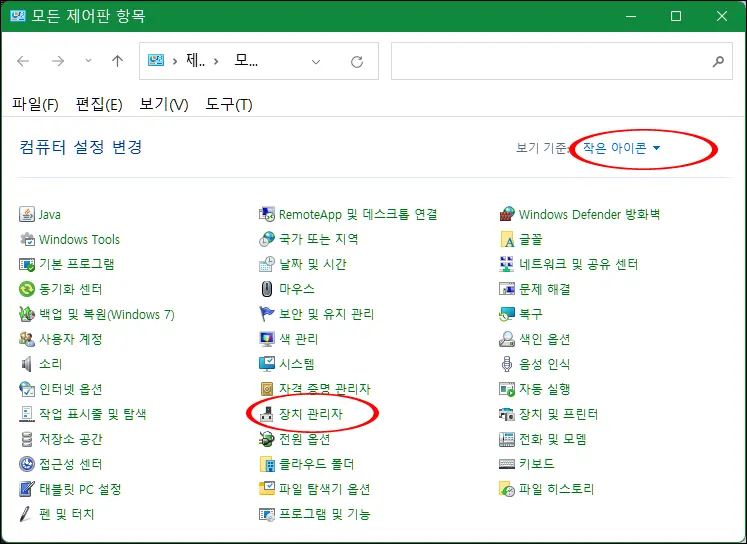Click the 국가 또는 지역 globe icon
747x544 pixels.
267,239
